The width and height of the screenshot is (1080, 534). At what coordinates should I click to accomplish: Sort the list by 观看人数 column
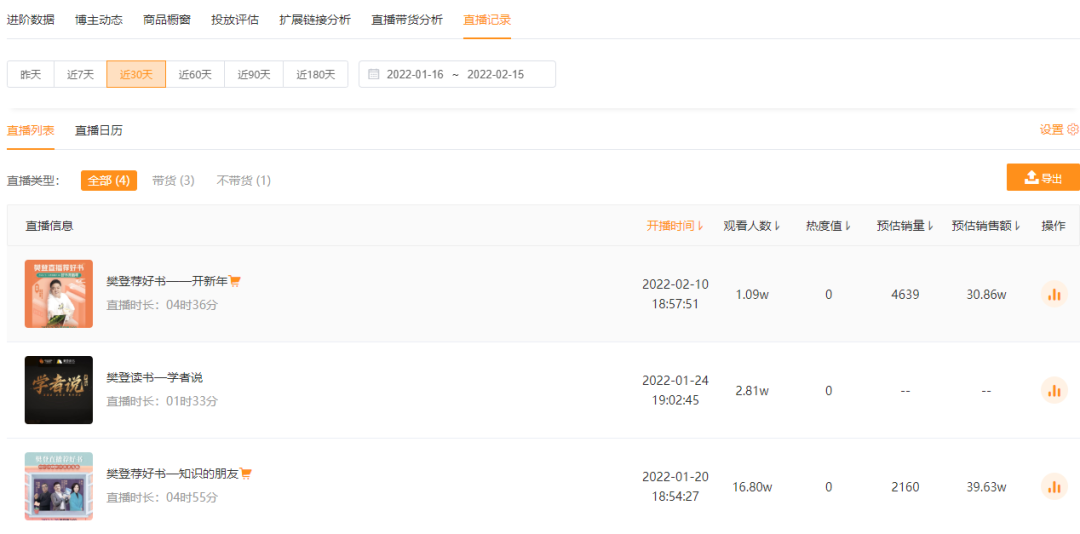click(x=751, y=226)
